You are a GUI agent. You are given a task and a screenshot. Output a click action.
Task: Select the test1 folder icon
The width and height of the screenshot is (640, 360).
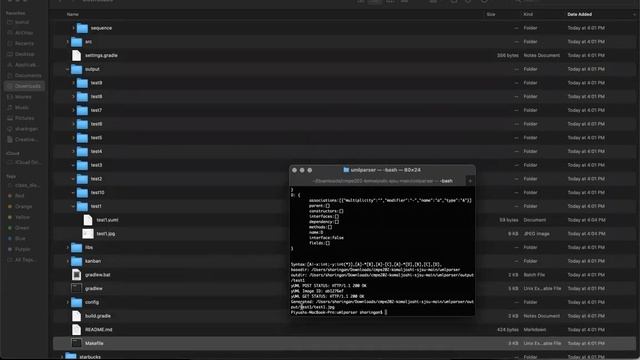coord(82,206)
